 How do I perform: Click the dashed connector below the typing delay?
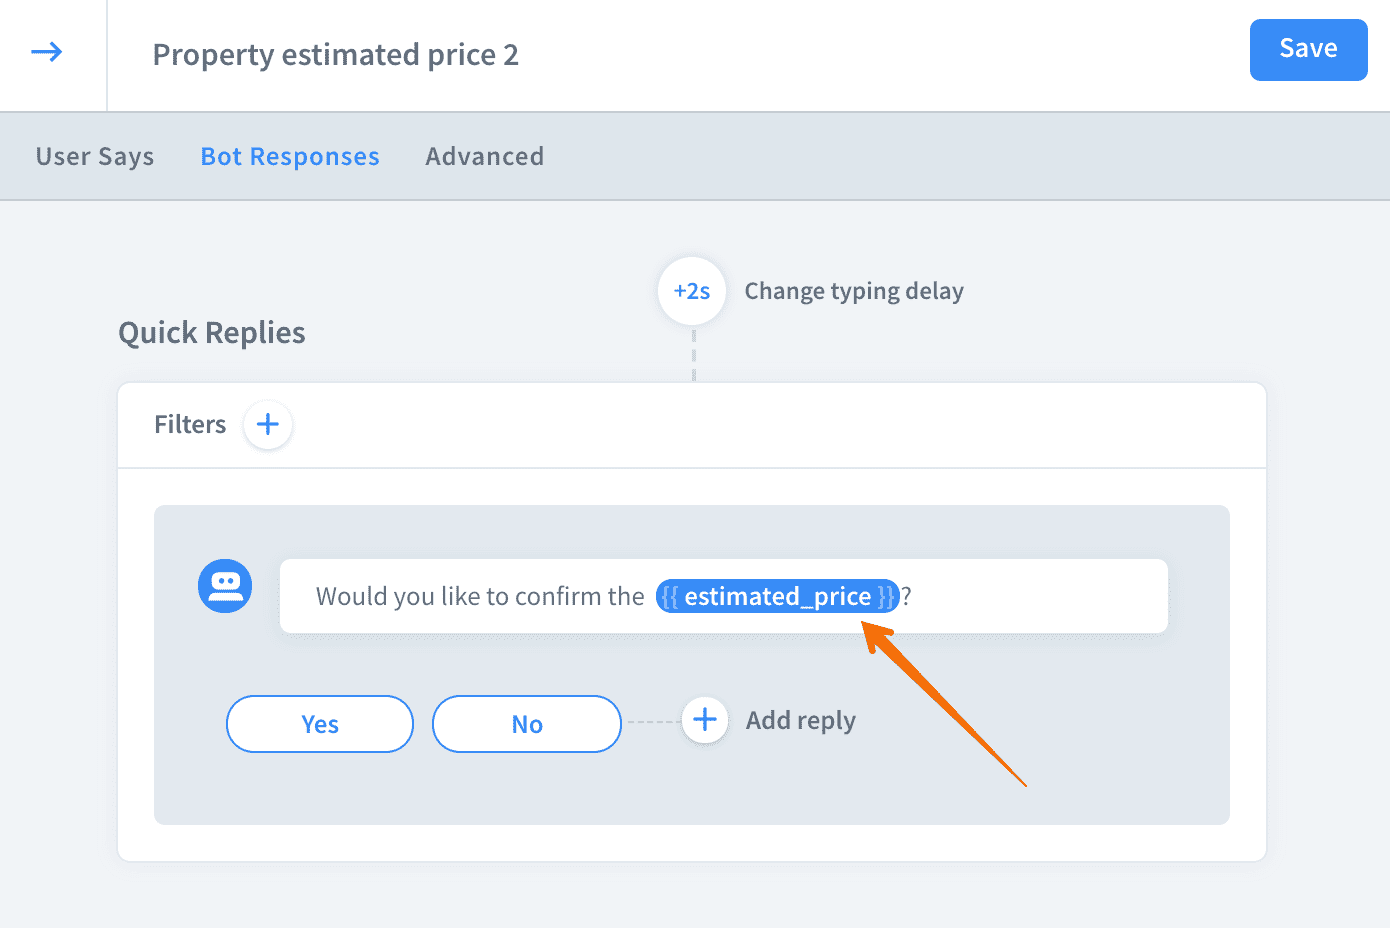pos(694,355)
